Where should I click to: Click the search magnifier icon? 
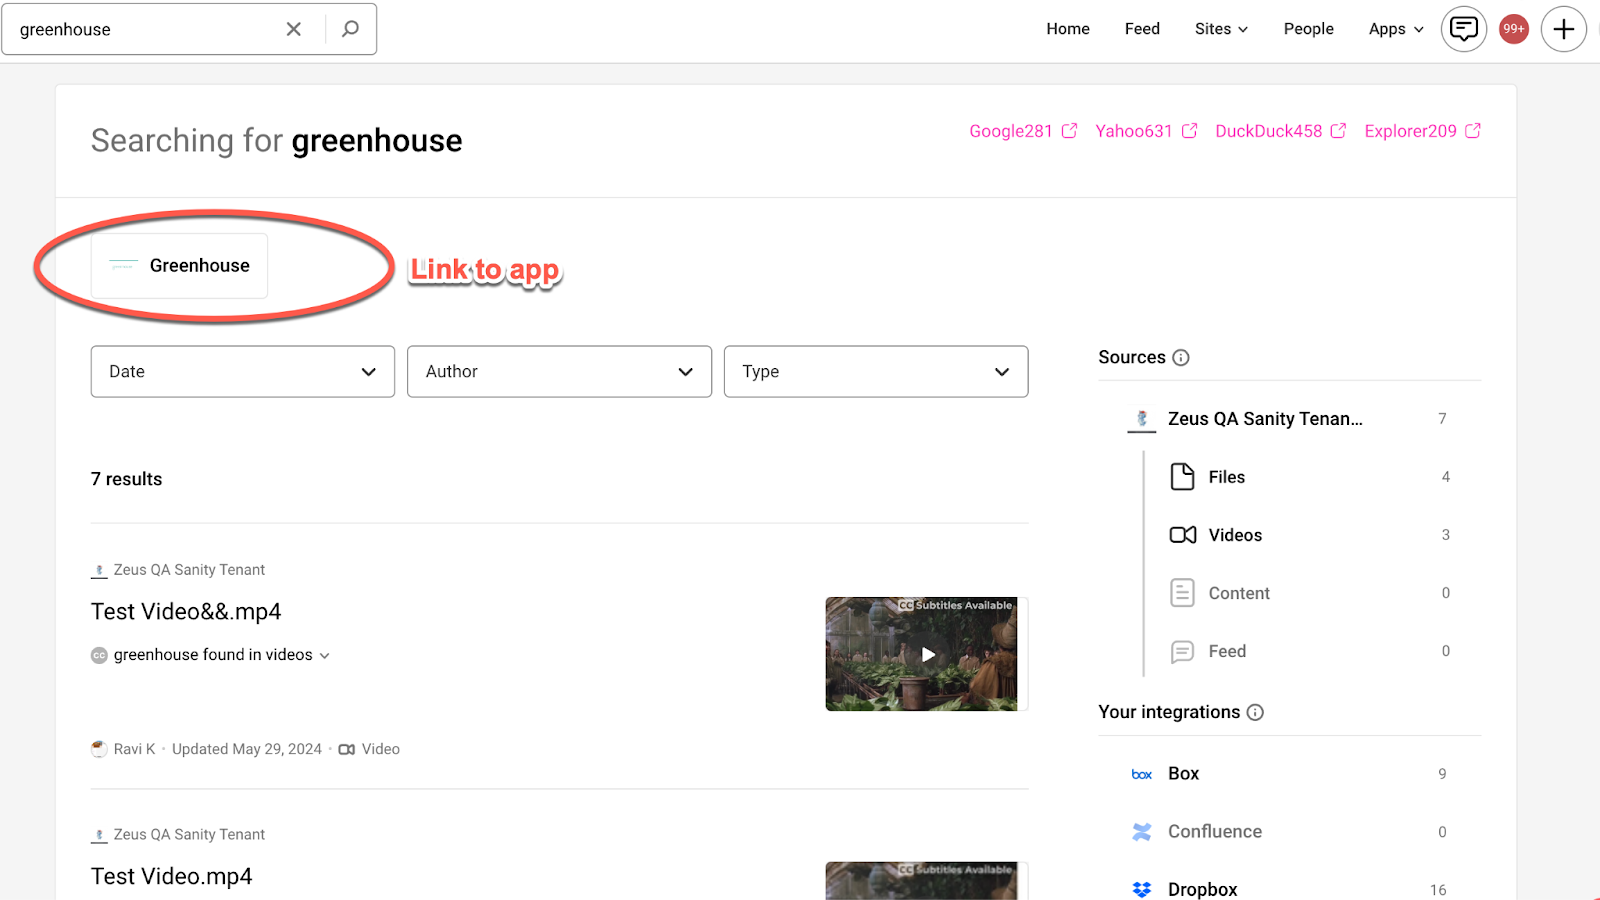point(349,29)
